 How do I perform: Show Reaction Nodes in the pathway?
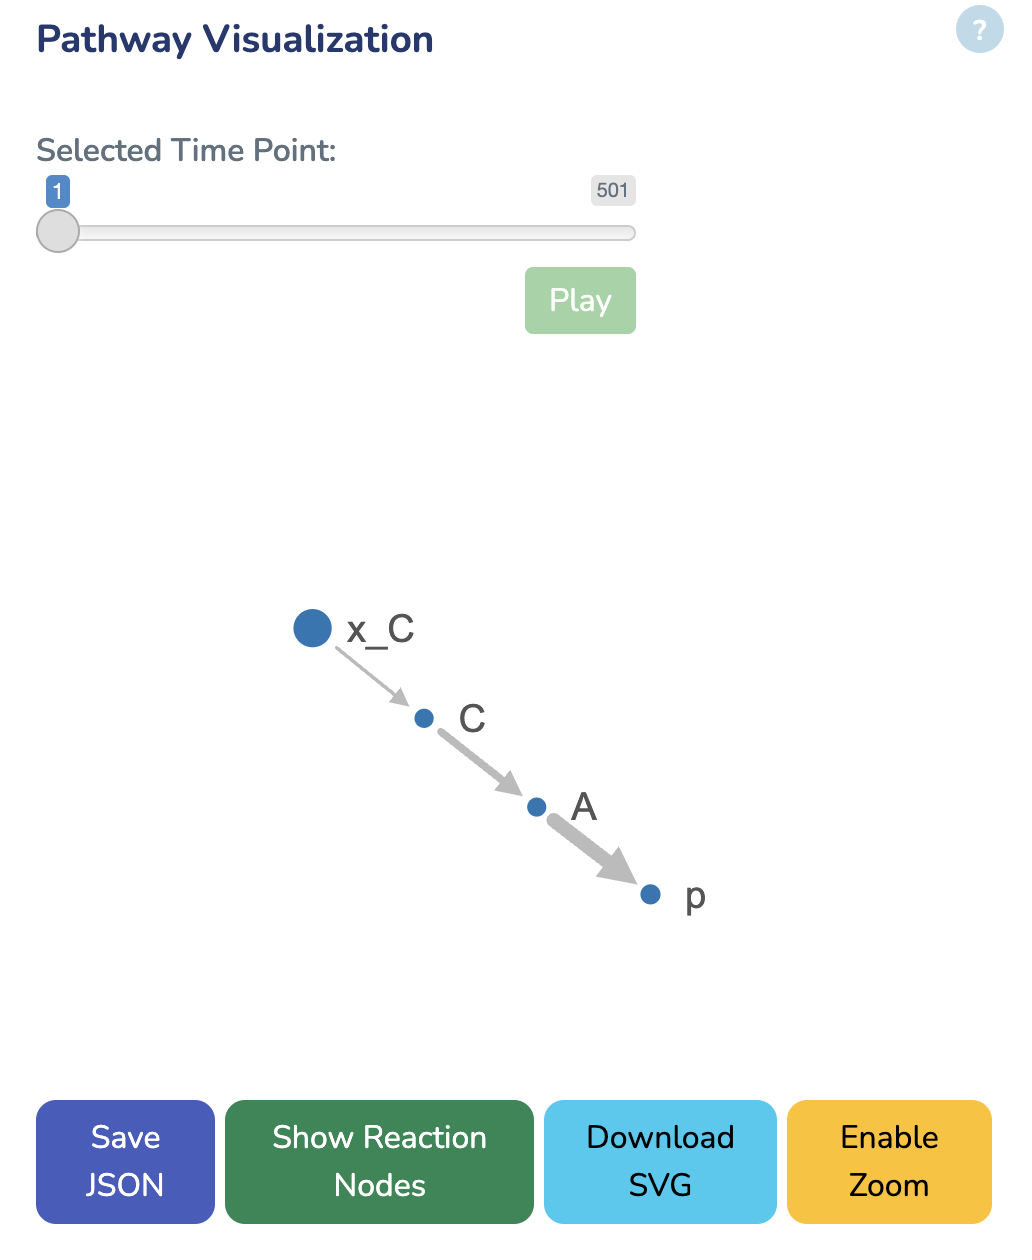[x=378, y=1161]
